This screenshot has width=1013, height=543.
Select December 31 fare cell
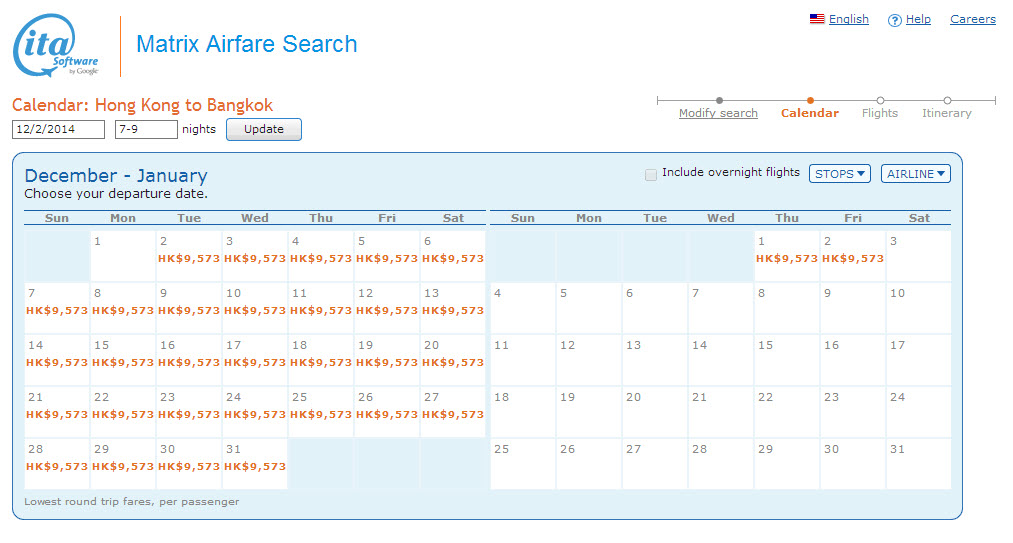click(x=255, y=466)
